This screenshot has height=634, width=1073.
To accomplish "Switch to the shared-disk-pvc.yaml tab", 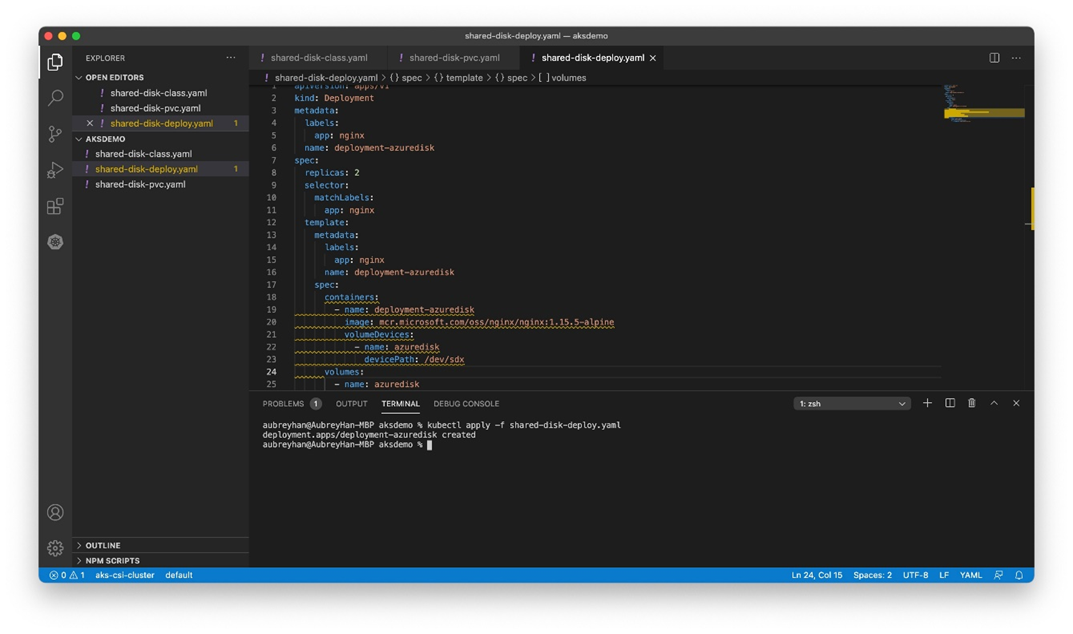I will (454, 58).
